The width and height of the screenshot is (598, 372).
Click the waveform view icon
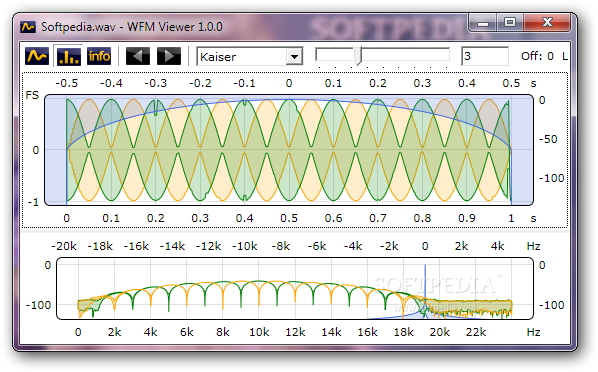point(37,56)
